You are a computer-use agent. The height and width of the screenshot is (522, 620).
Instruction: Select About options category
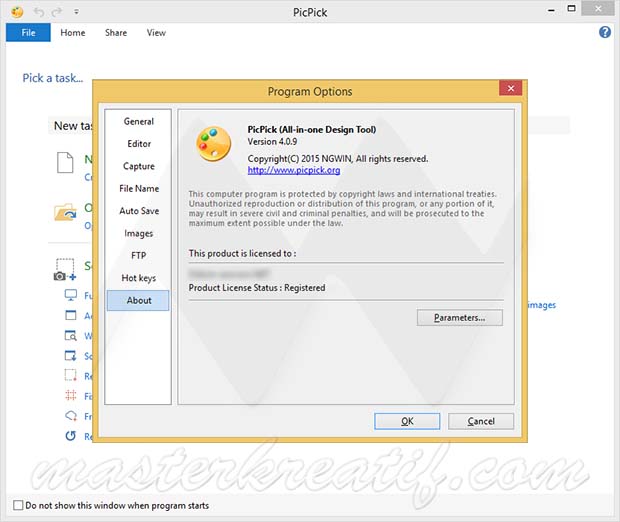coord(138,301)
